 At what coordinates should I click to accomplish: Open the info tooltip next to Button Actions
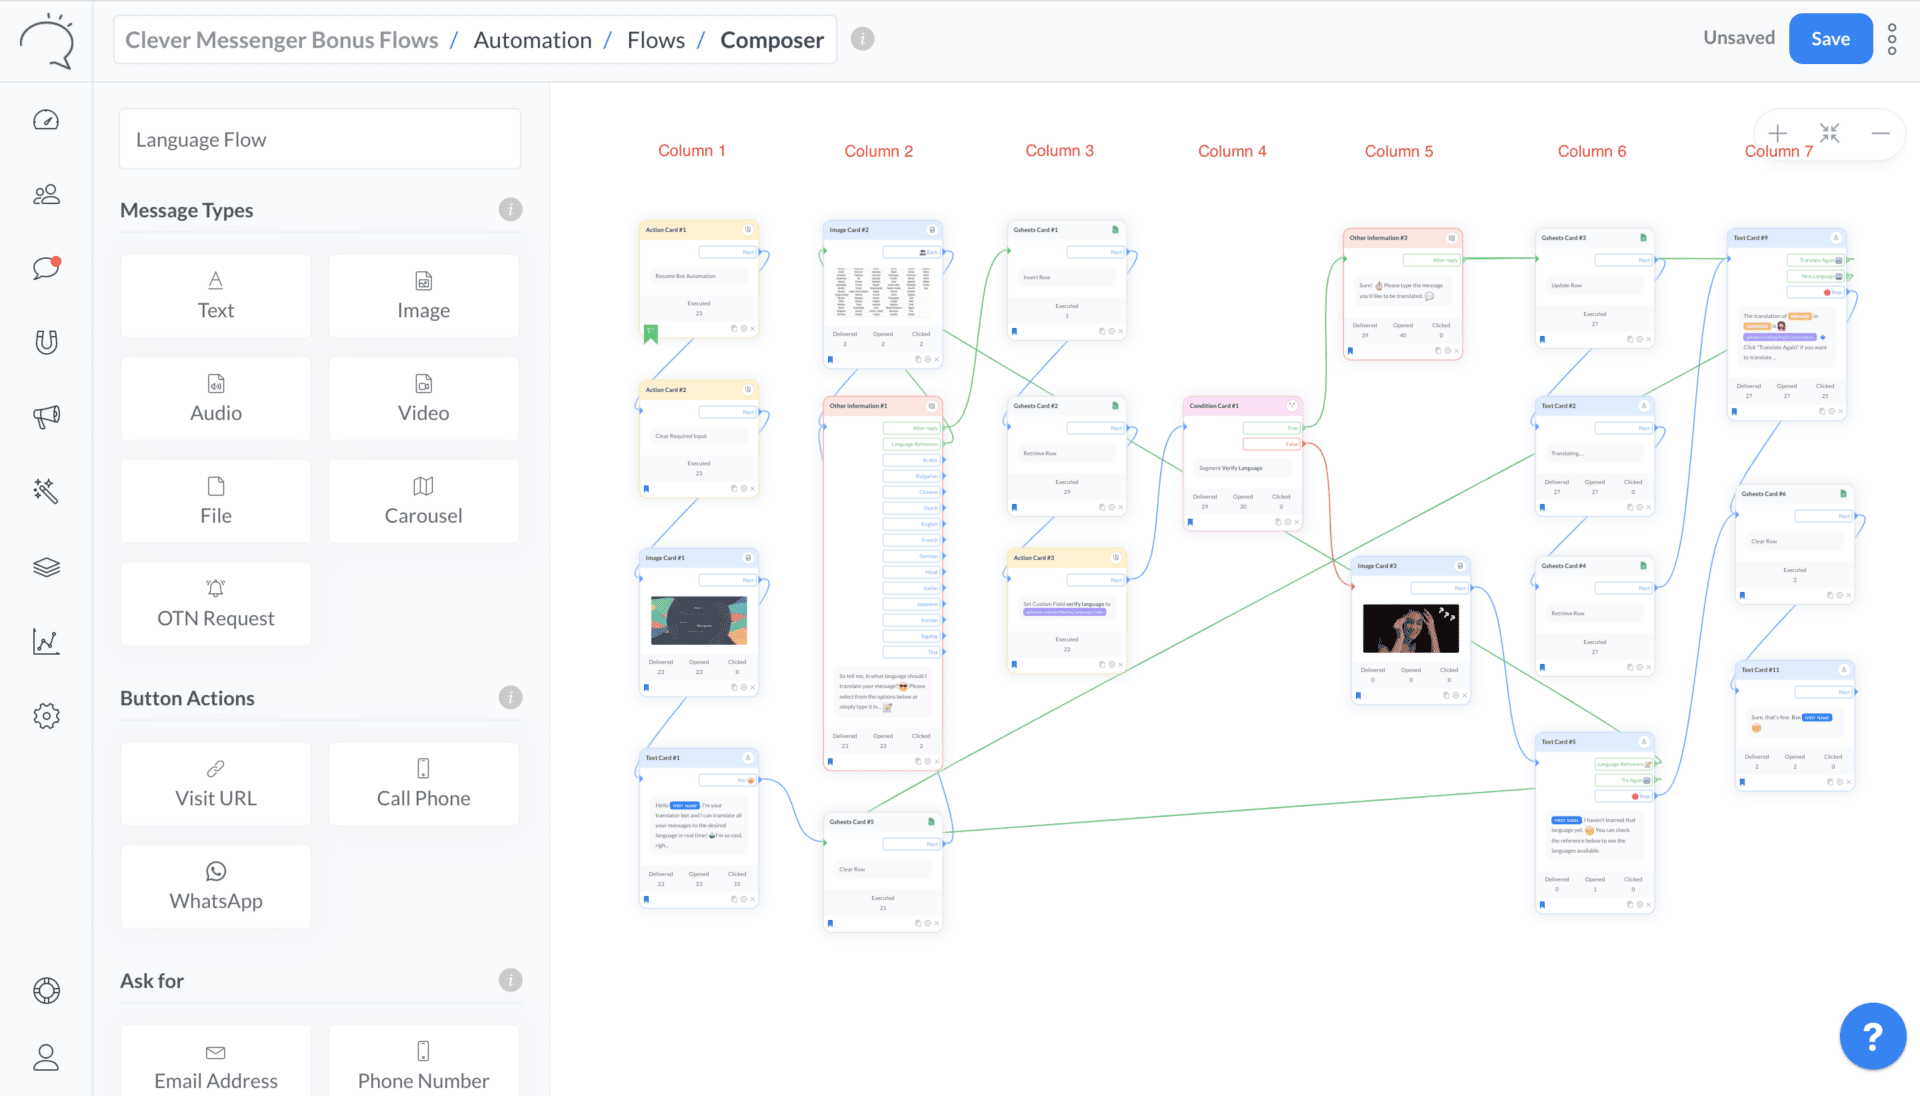510,697
